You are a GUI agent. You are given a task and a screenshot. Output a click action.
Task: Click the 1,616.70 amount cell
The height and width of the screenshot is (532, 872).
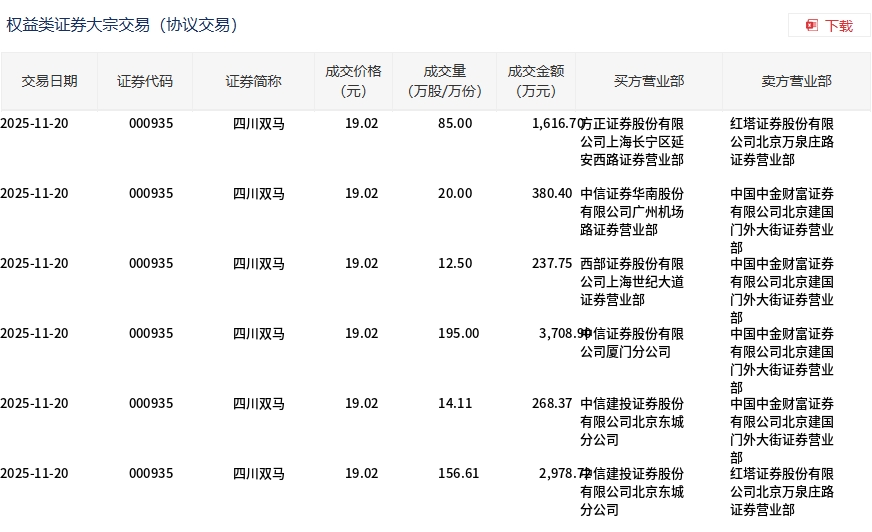click(x=557, y=123)
